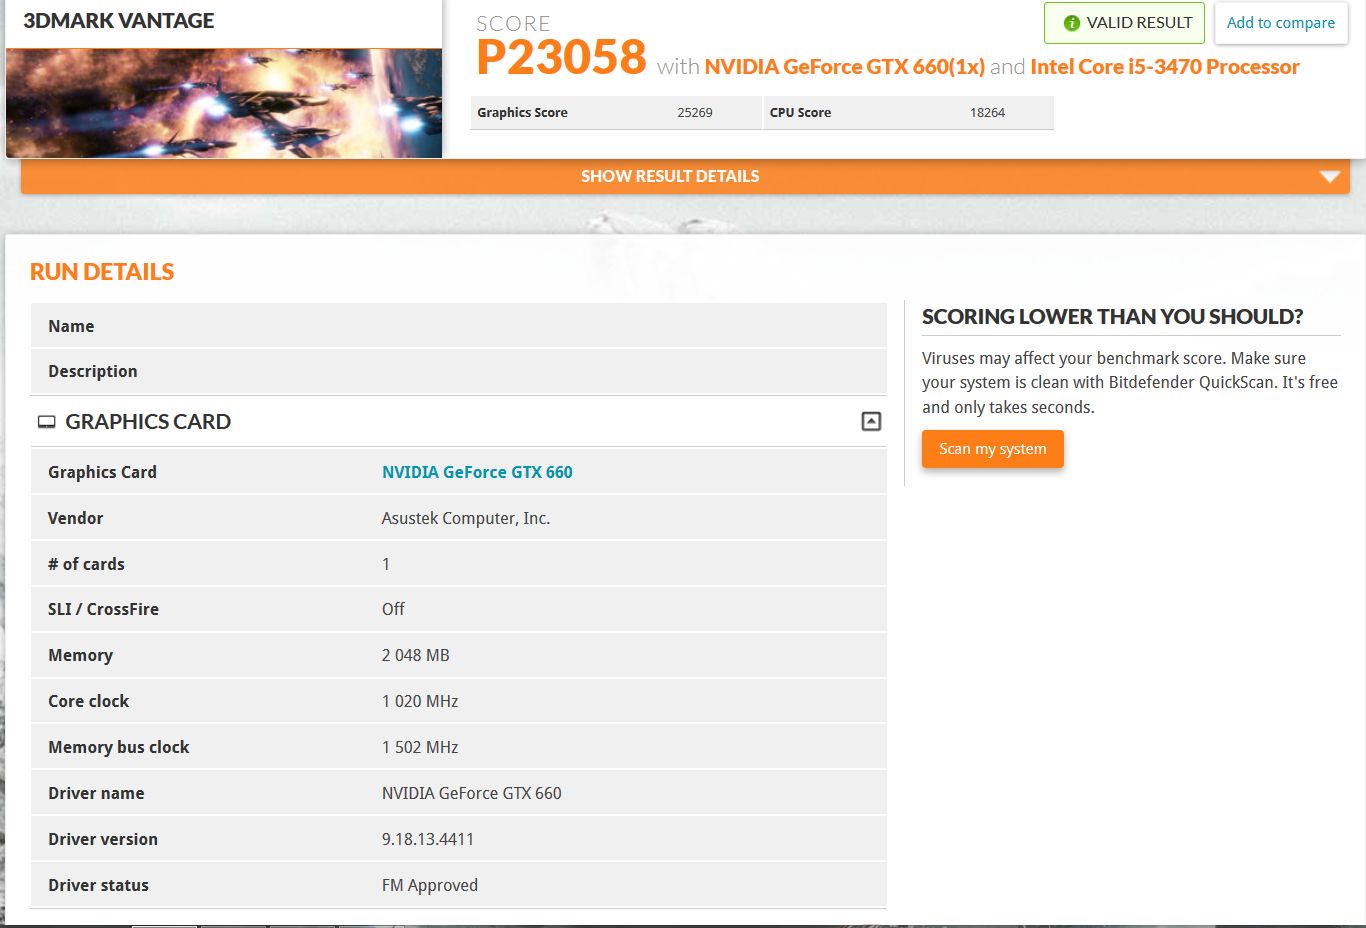Image resolution: width=1366 pixels, height=928 pixels.
Task: Click the 3DMARK VANTAGE title text
Action: point(119,21)
